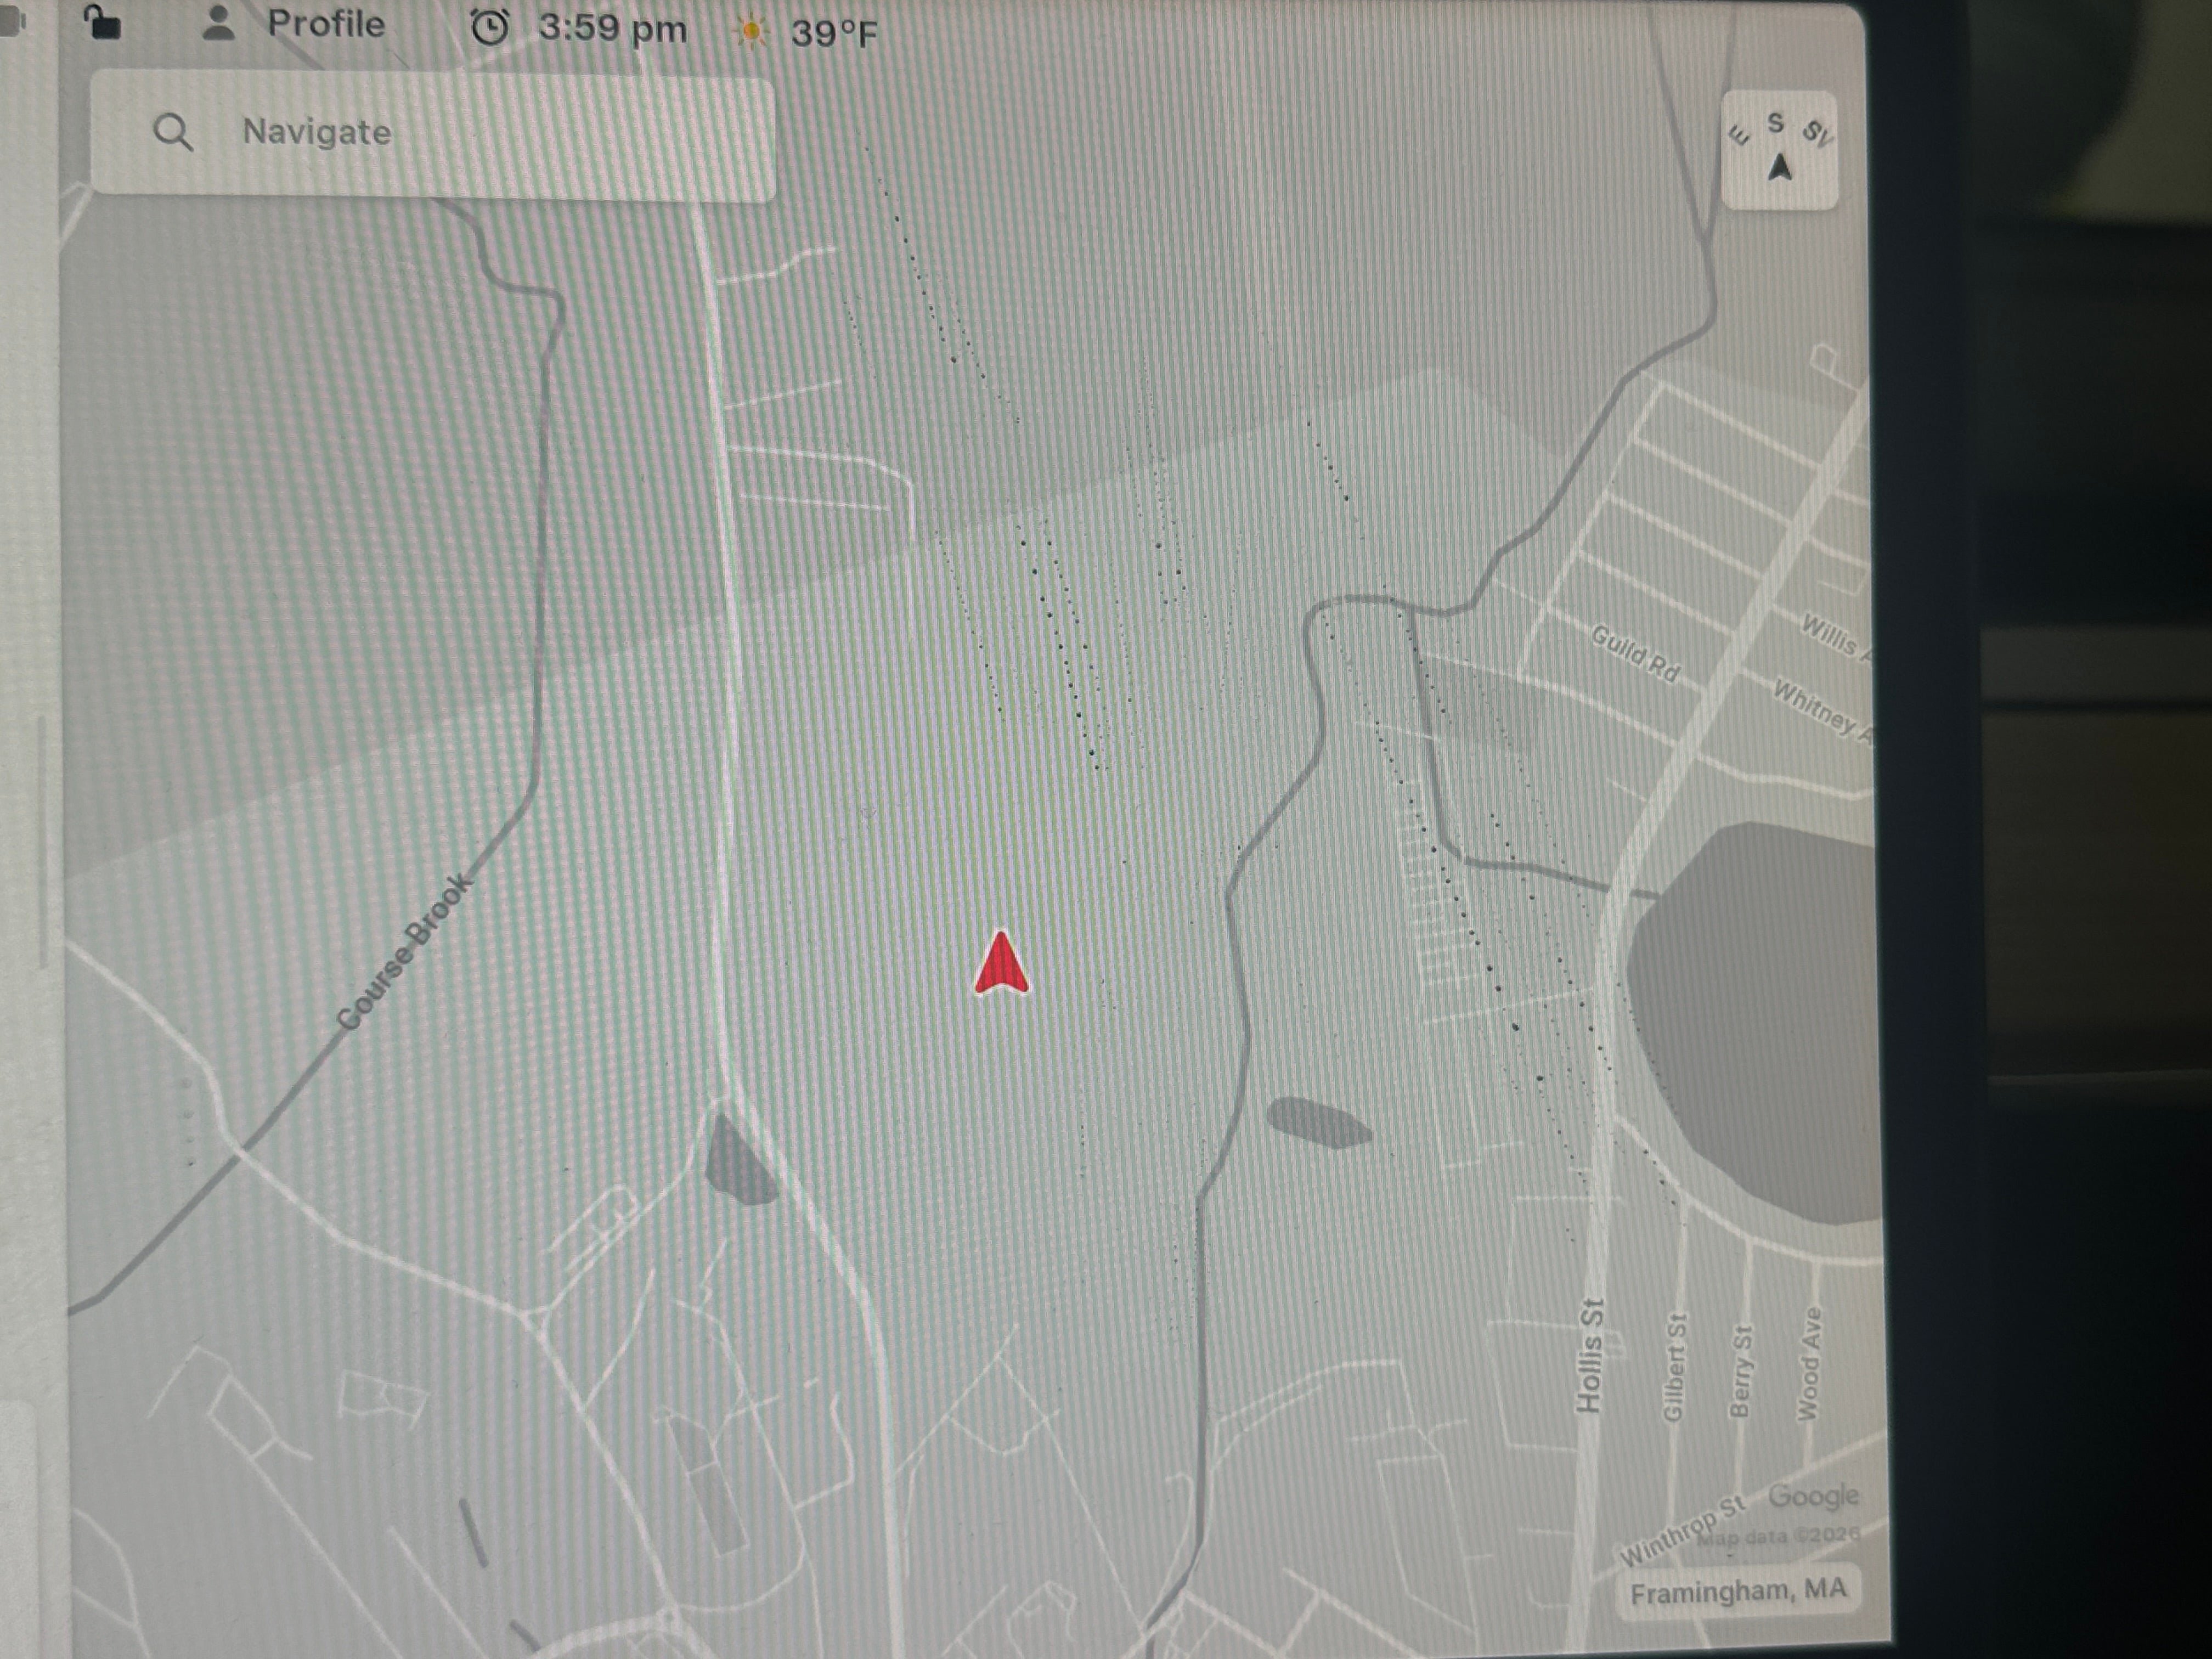
Task: Tap the alarm clock icon
Action: click(489, 28)
